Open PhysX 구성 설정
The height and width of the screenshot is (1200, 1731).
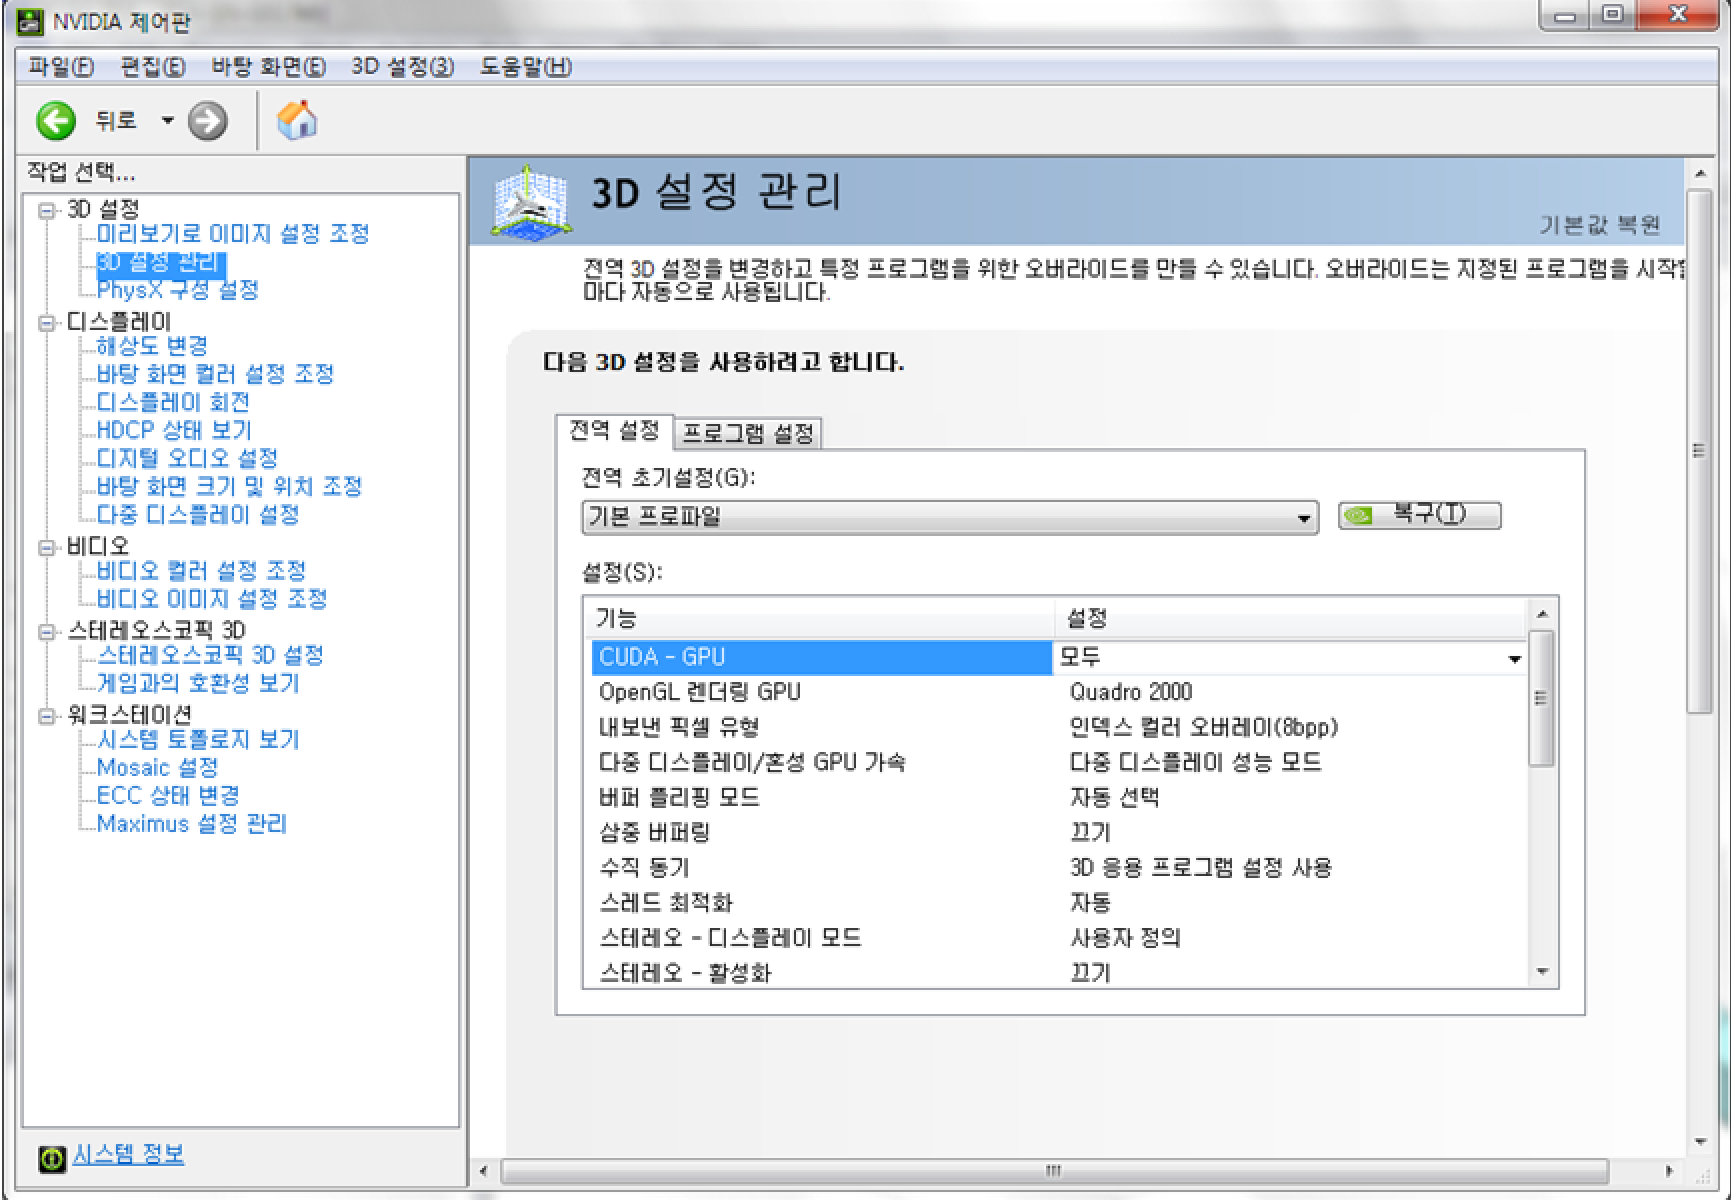(x=177, y=290)
